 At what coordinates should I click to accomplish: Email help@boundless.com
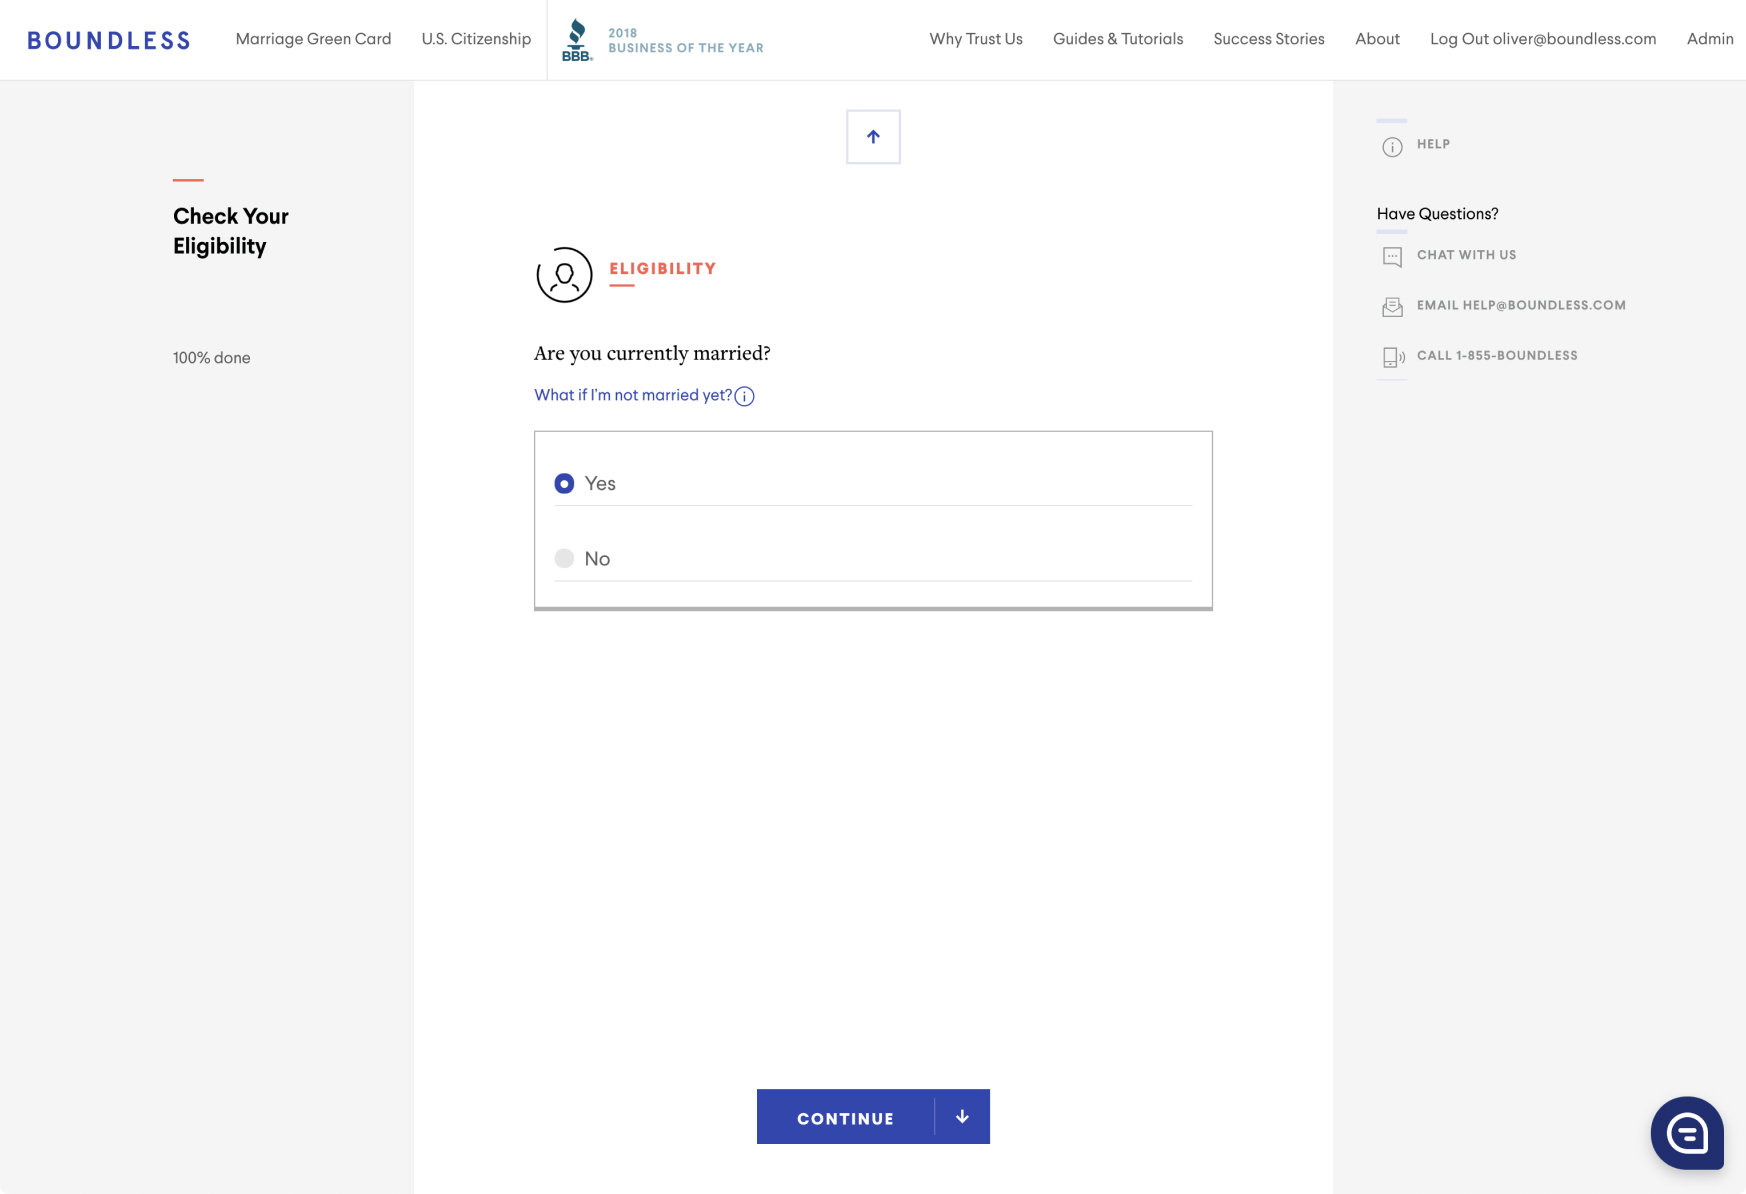[x=1521, y=305]
